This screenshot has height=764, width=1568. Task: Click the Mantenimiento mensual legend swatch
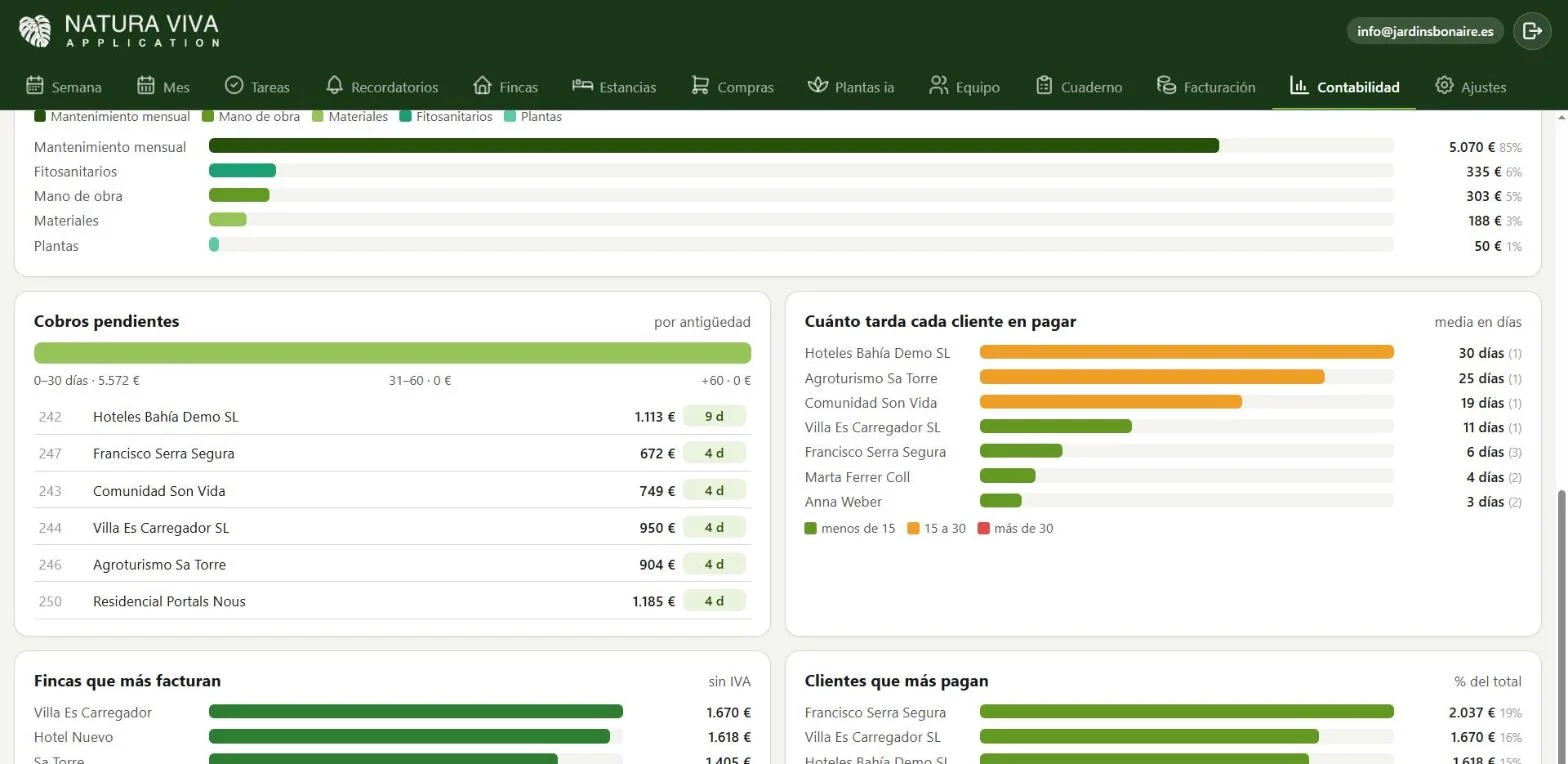(40, 116)
